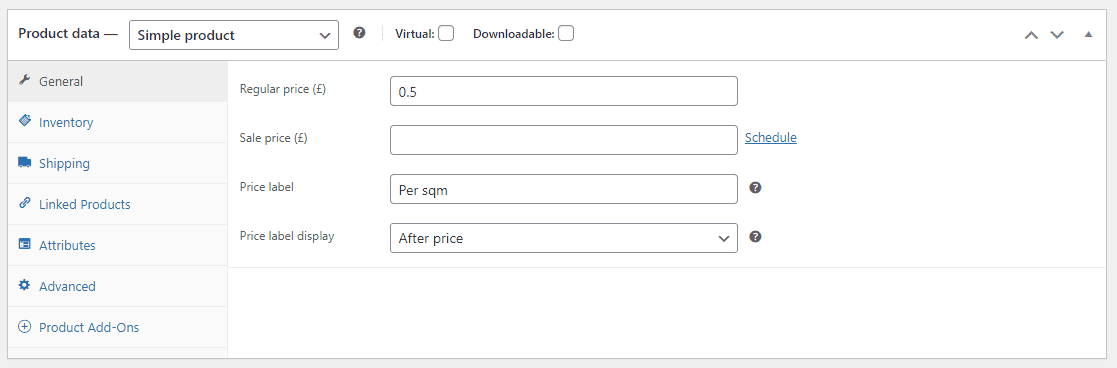Click into the empty Sale price field
Screen dimensions: 1117x368
pyautogui.click(x=563, y=140)
